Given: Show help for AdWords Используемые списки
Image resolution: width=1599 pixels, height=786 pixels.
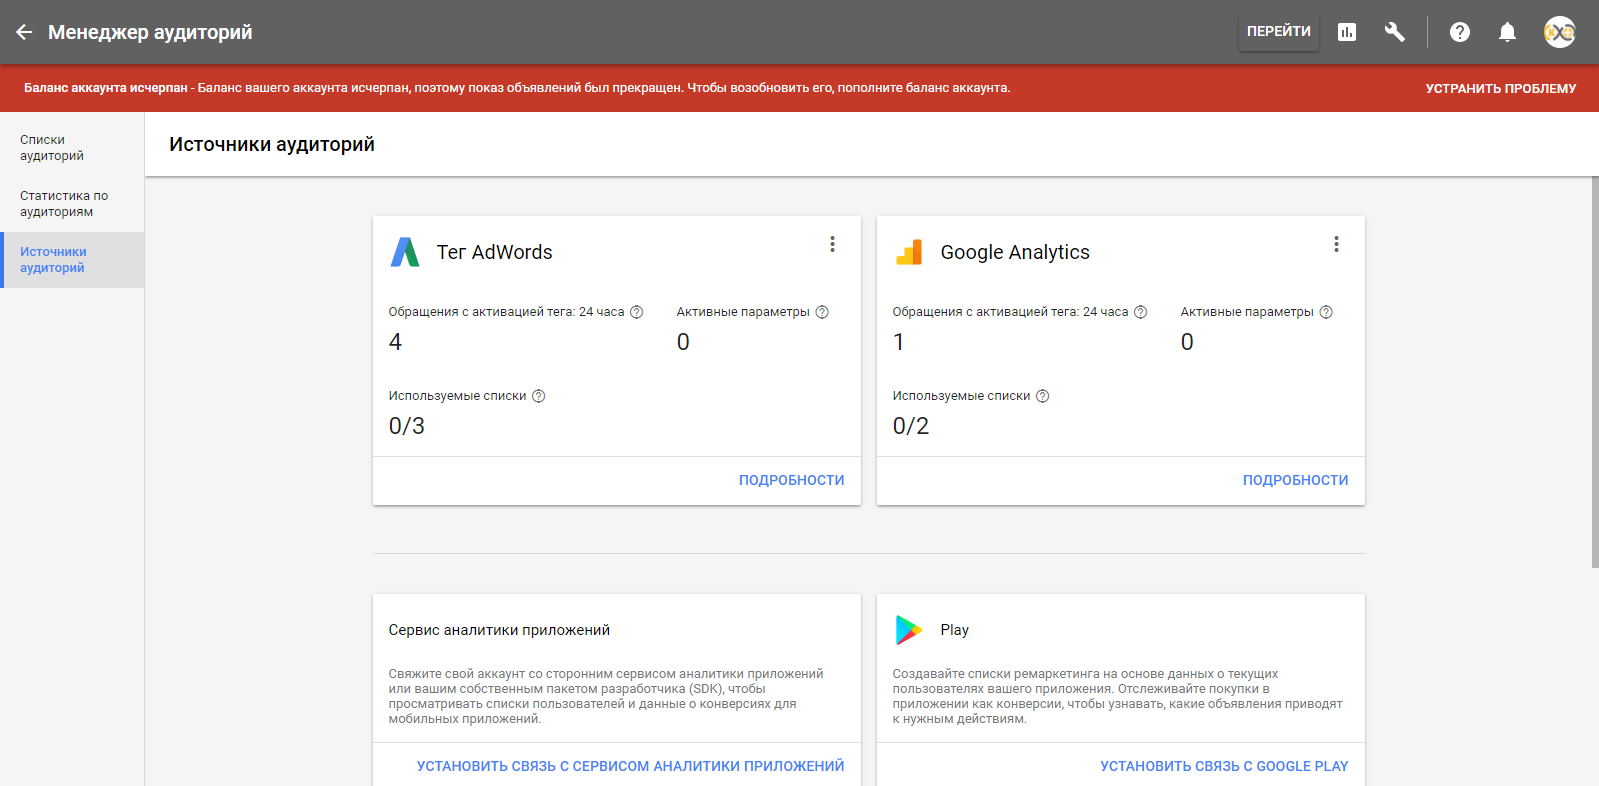Looking at the screenshot, I should click(539, 396).
